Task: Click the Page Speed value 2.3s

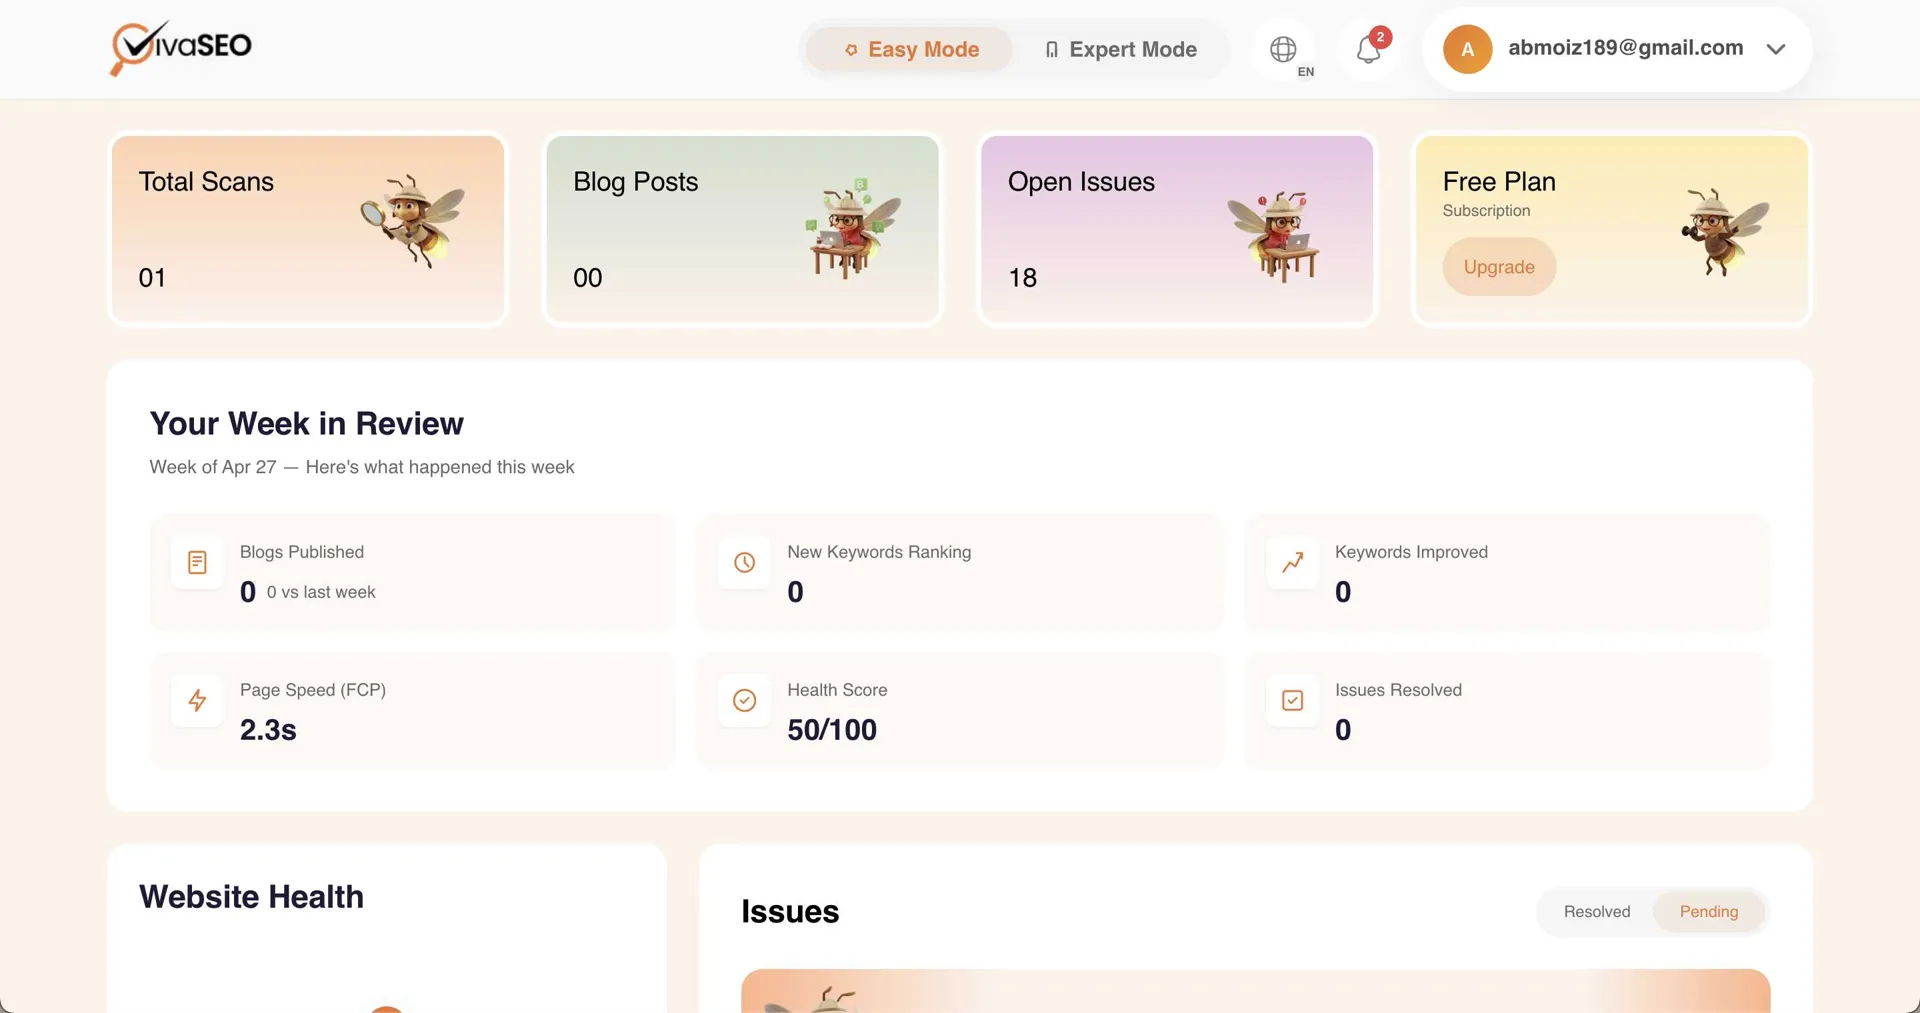Action: (268, 730)
